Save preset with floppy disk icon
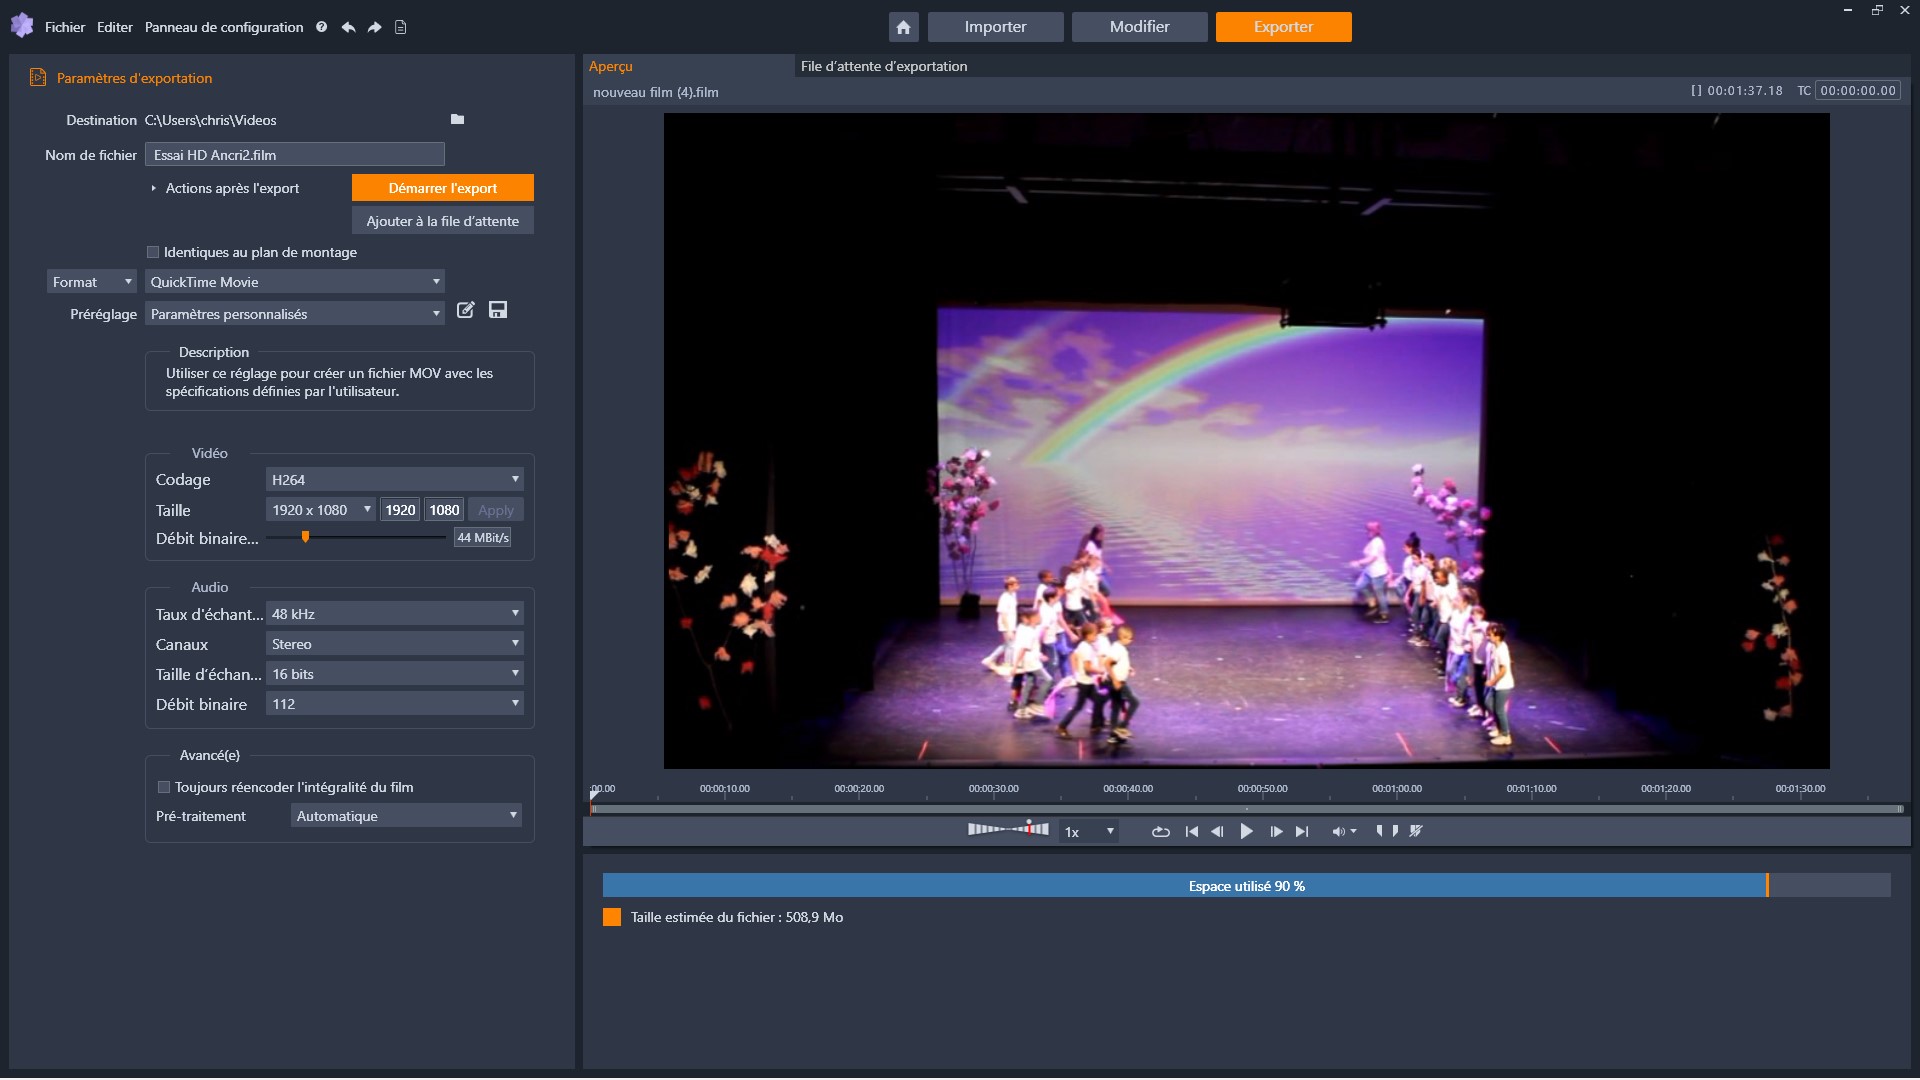This screenshot has height=1080, width=1920. [x=497, y=310]
